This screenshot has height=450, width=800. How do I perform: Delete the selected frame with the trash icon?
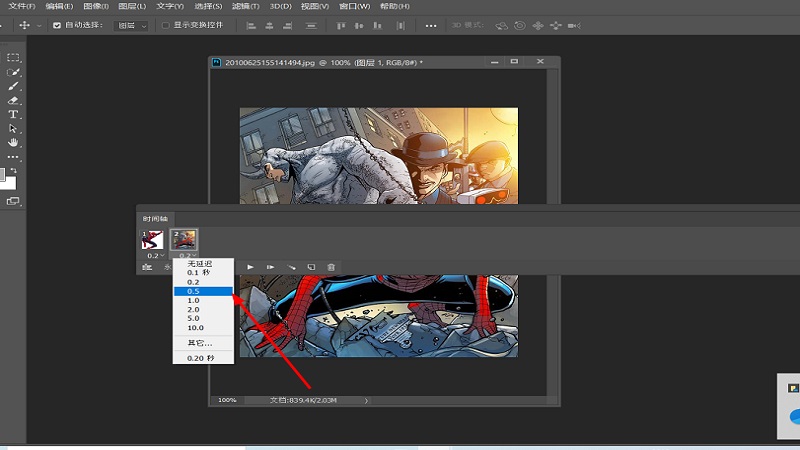[331, 267]
